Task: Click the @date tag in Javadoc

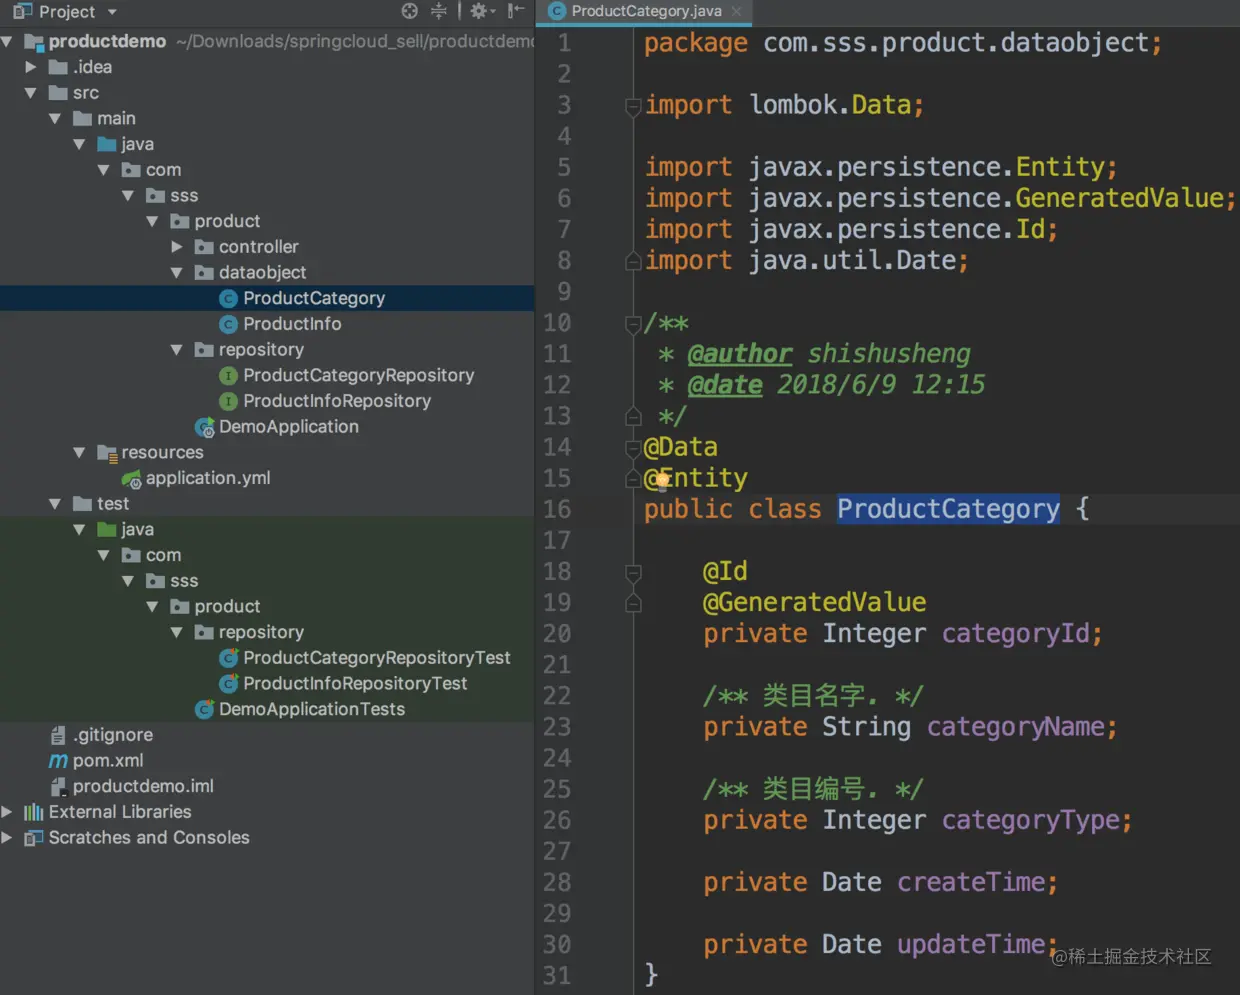Action: click(725, 385)
